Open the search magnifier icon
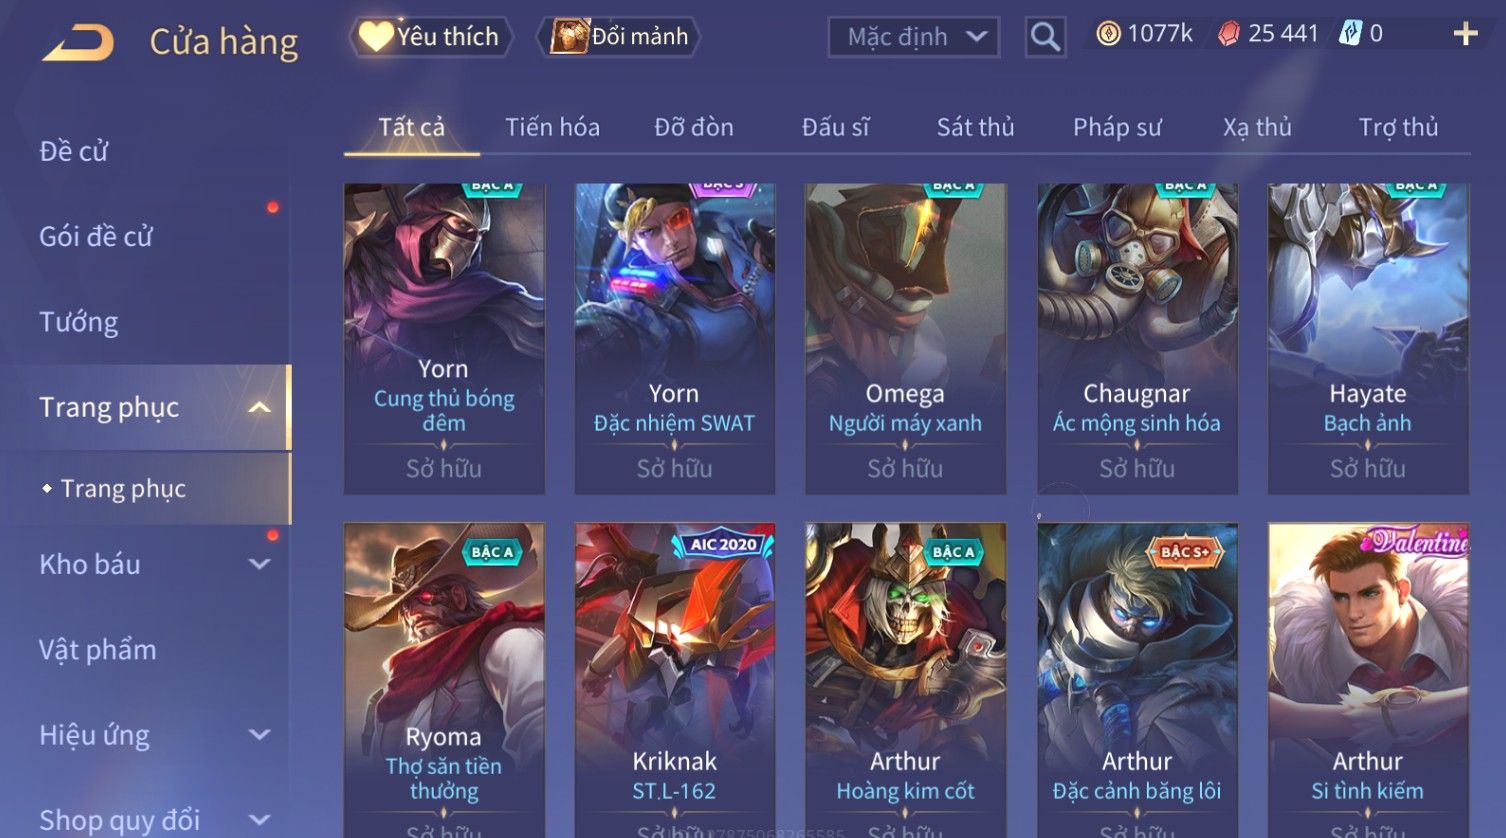This screenshot has height=838, width=1506. 1045,37
